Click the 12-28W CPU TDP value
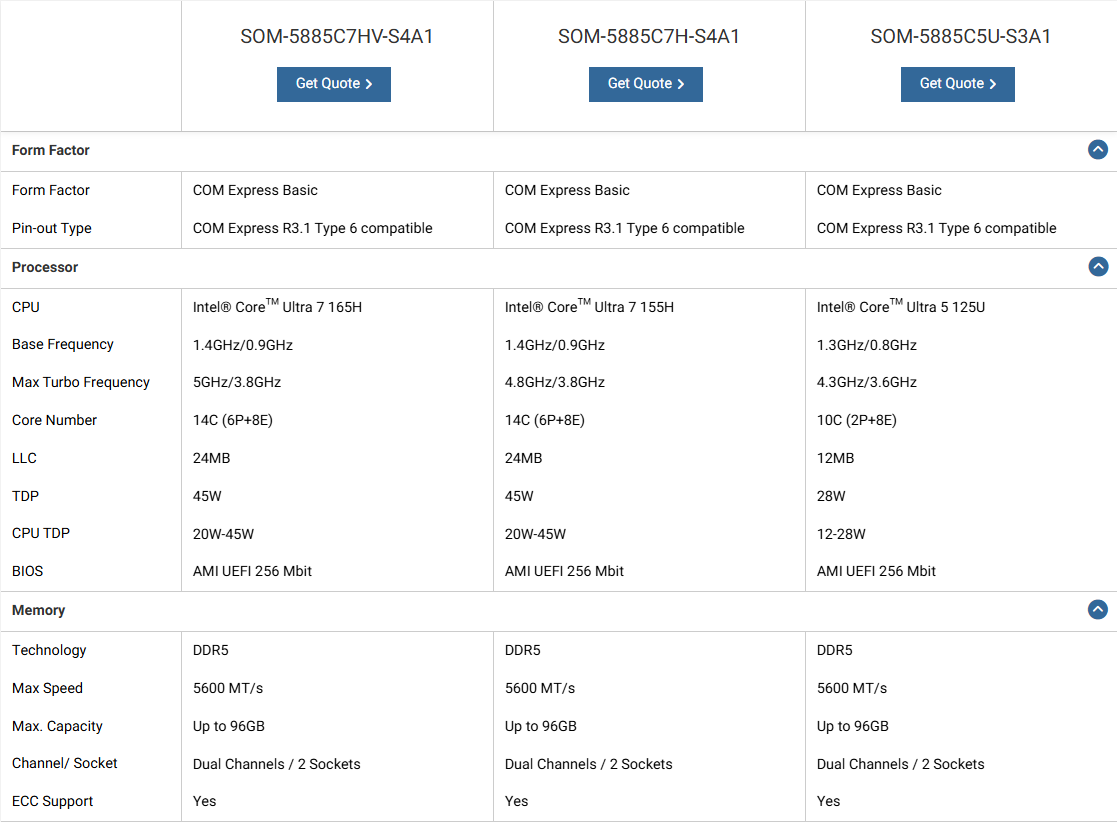This screenshot has width=1117, height=822. [x=841, y=534]
